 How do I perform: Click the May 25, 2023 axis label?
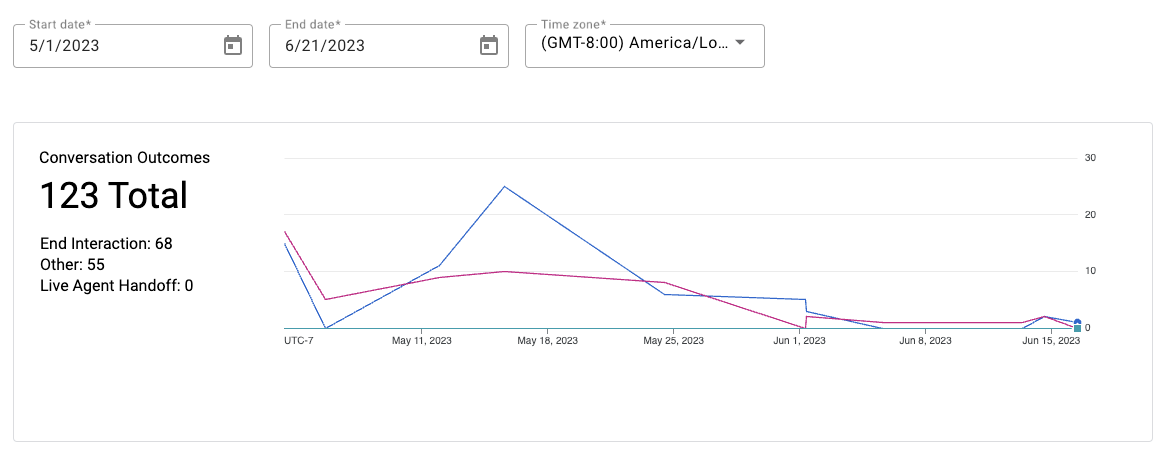pyautogui.click(x=673, y=341)
